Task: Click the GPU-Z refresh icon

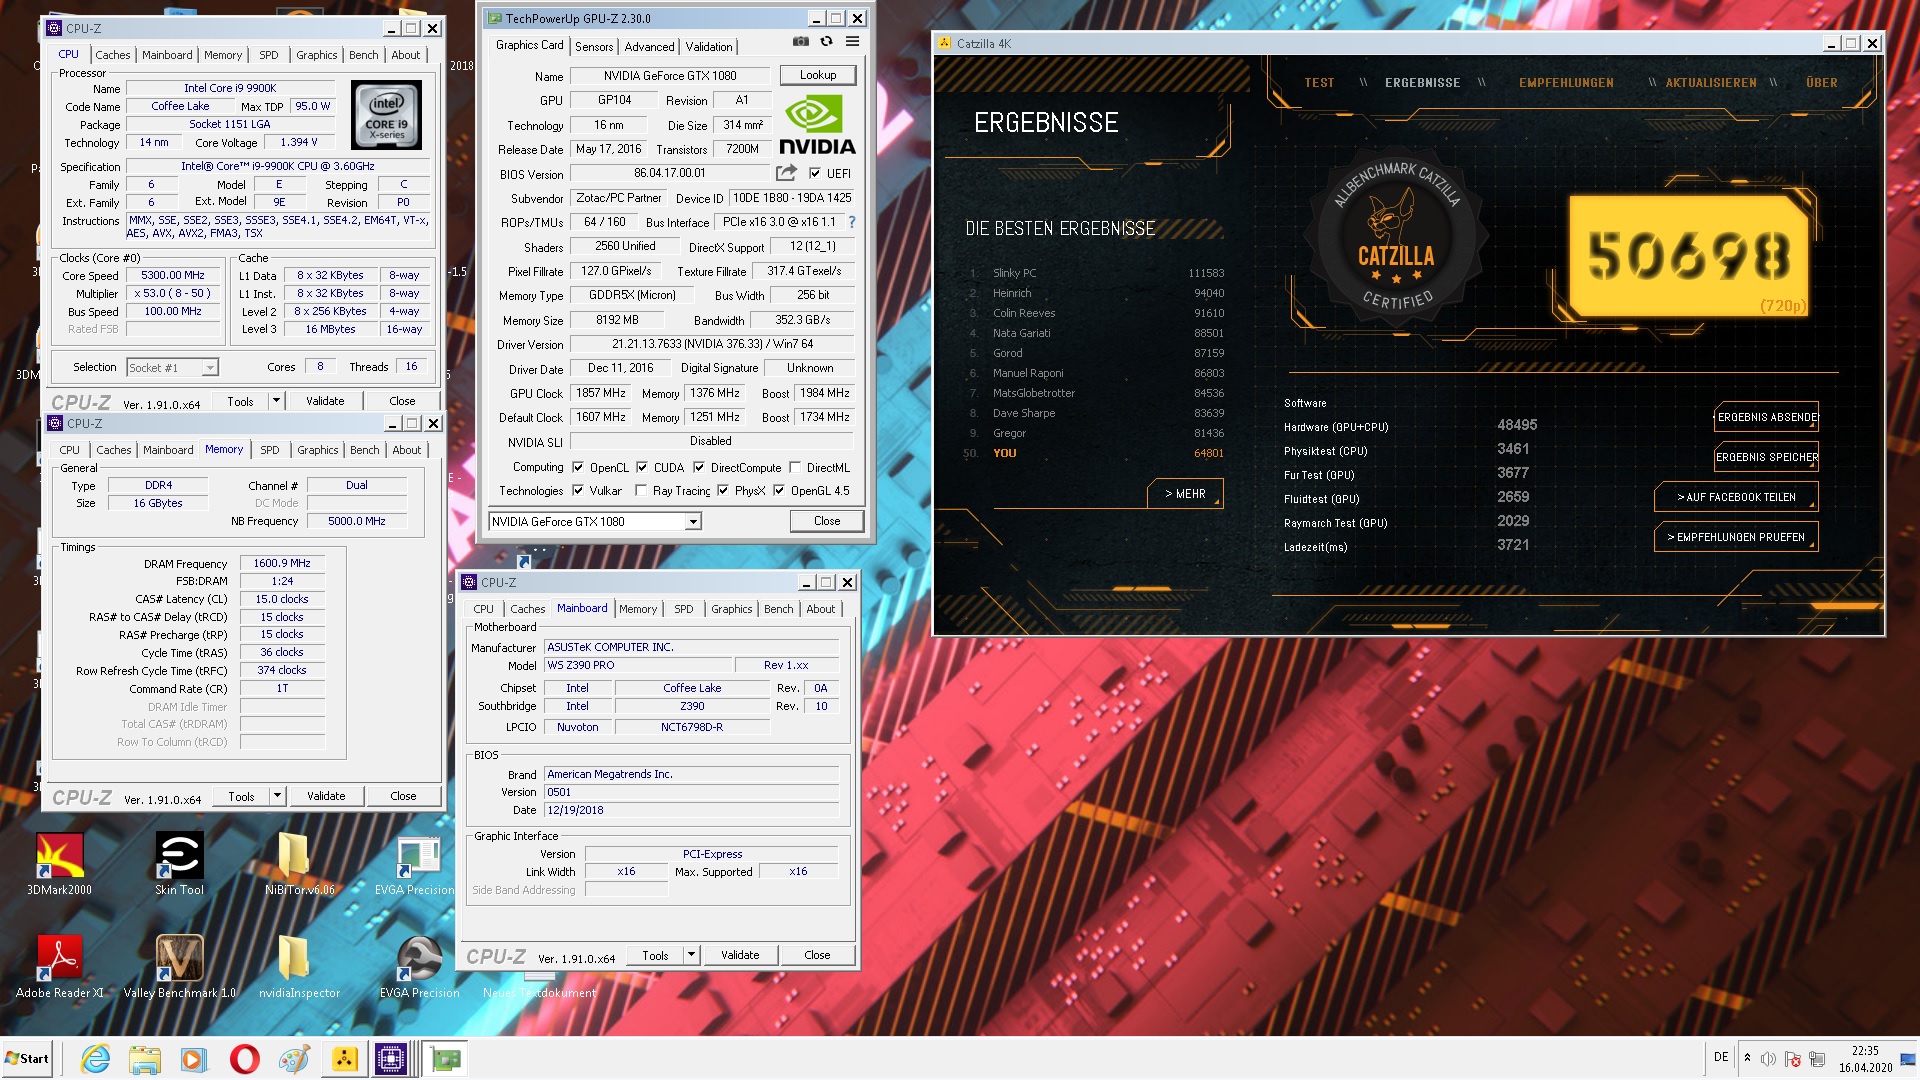Action: (x=826, y=42)
